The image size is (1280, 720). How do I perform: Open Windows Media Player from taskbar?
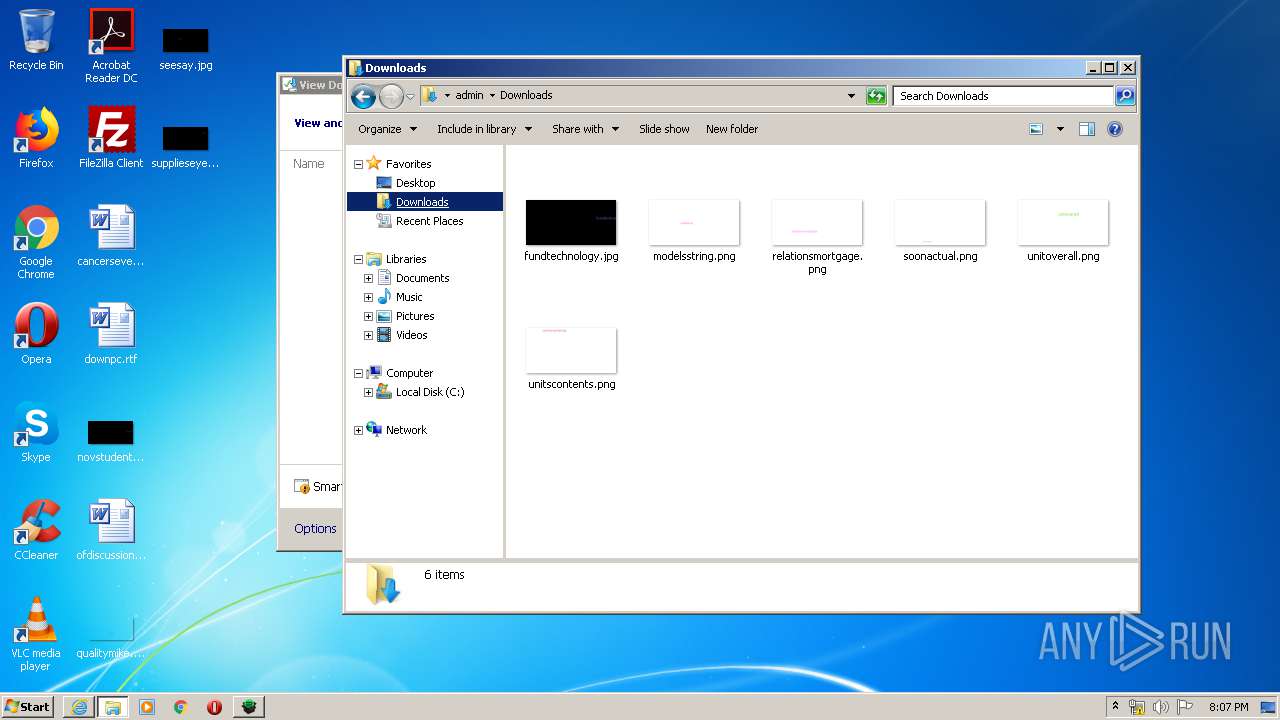pyautogui.click(x=147, y=707)
